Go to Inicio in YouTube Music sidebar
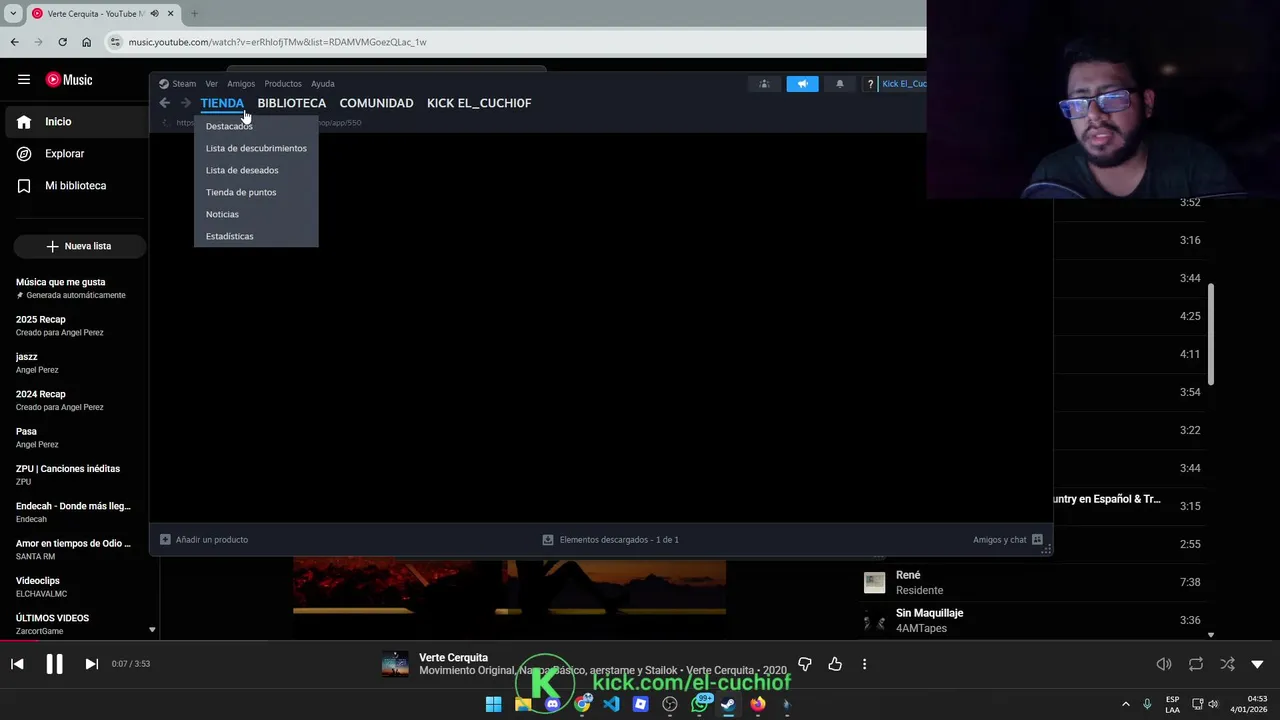 tap(75, 122)
